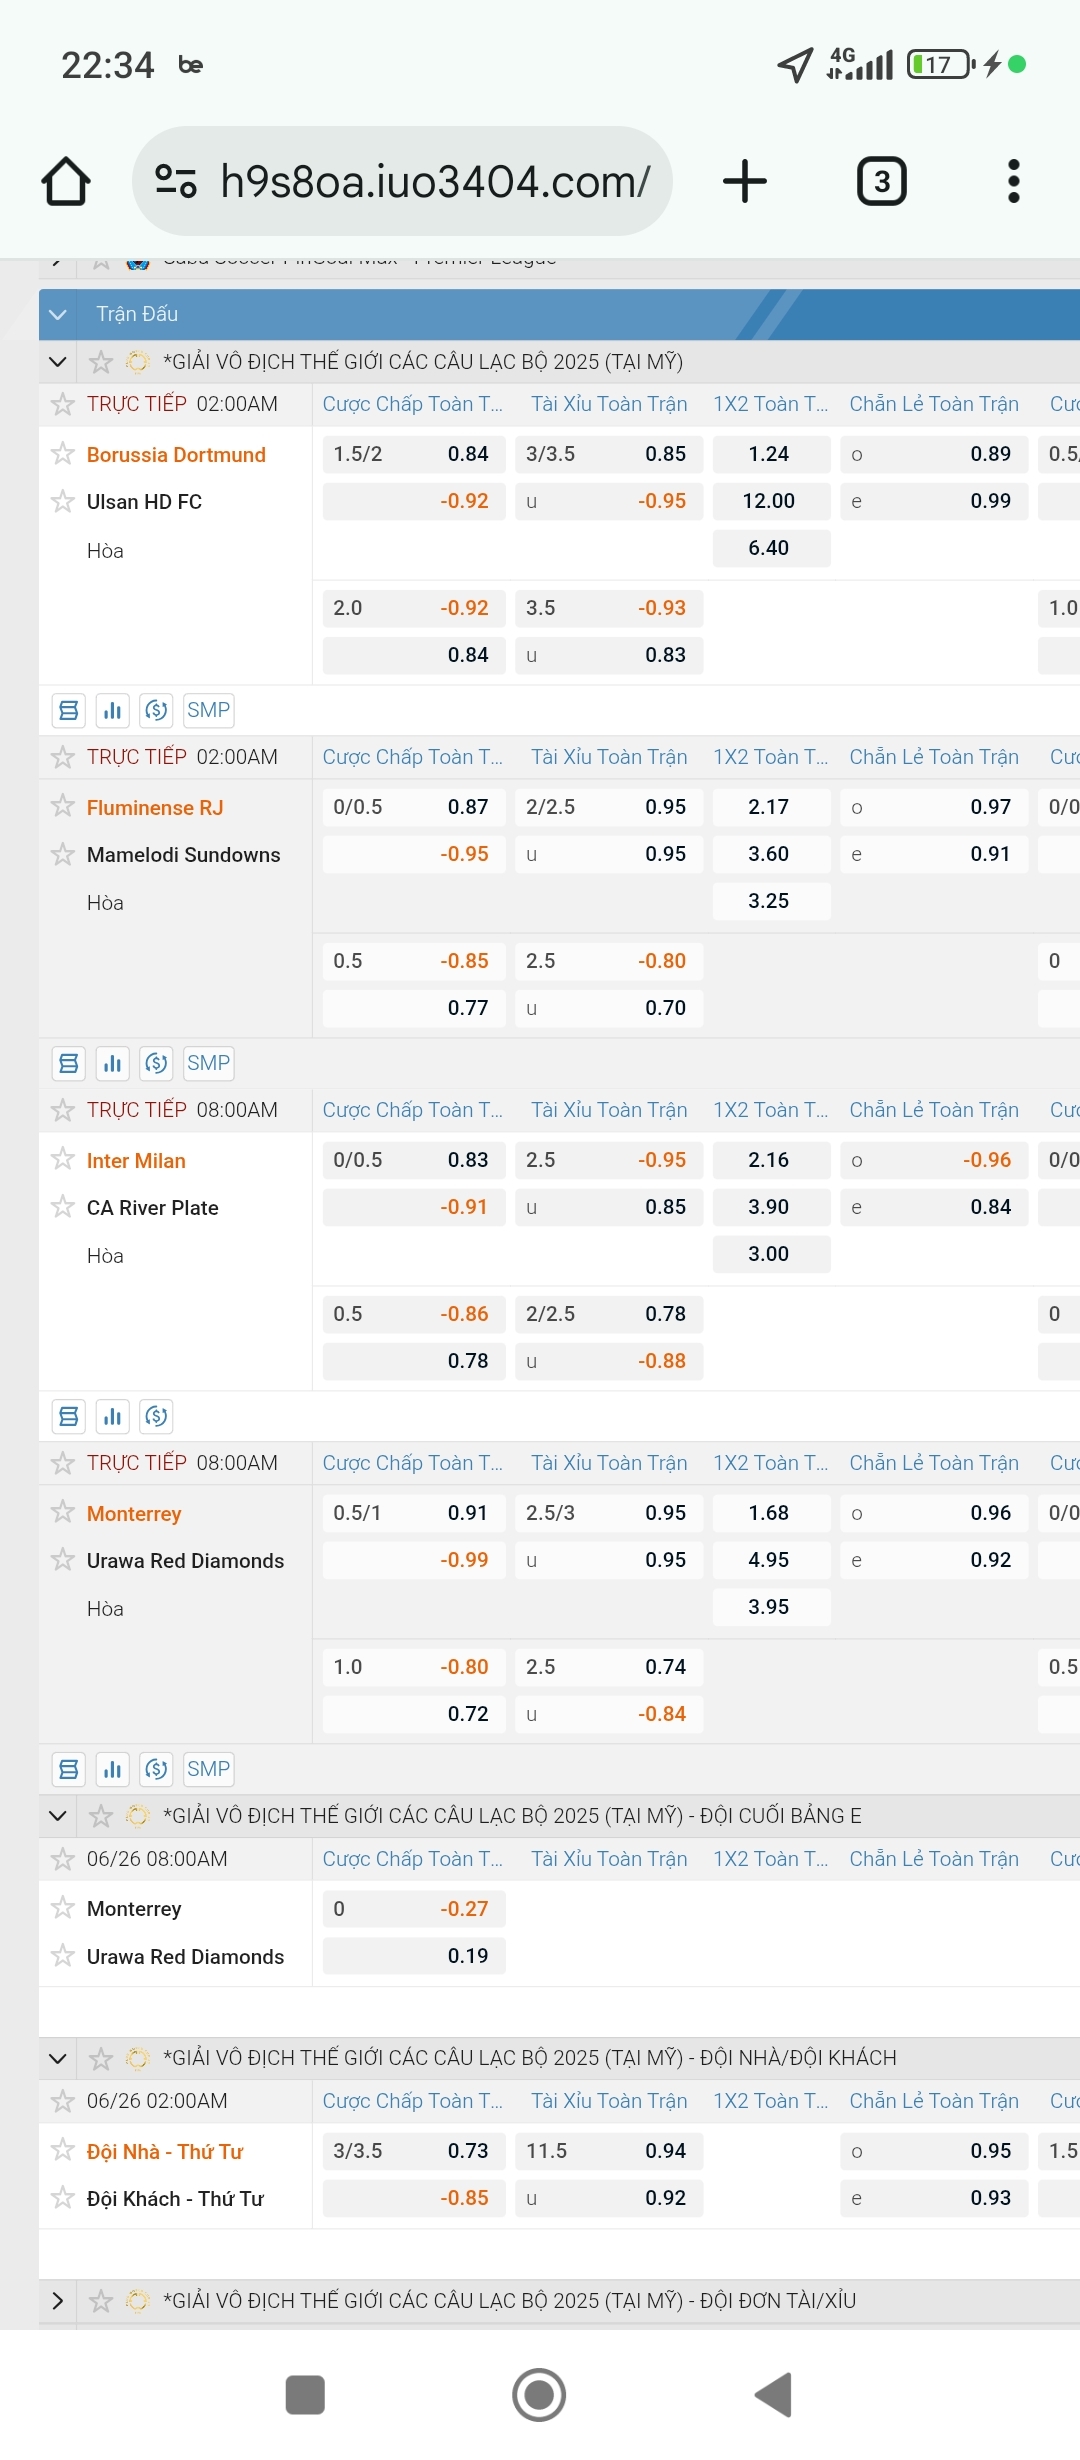
Task: Tap Android recent apps square button
Action: point(305,2395)
